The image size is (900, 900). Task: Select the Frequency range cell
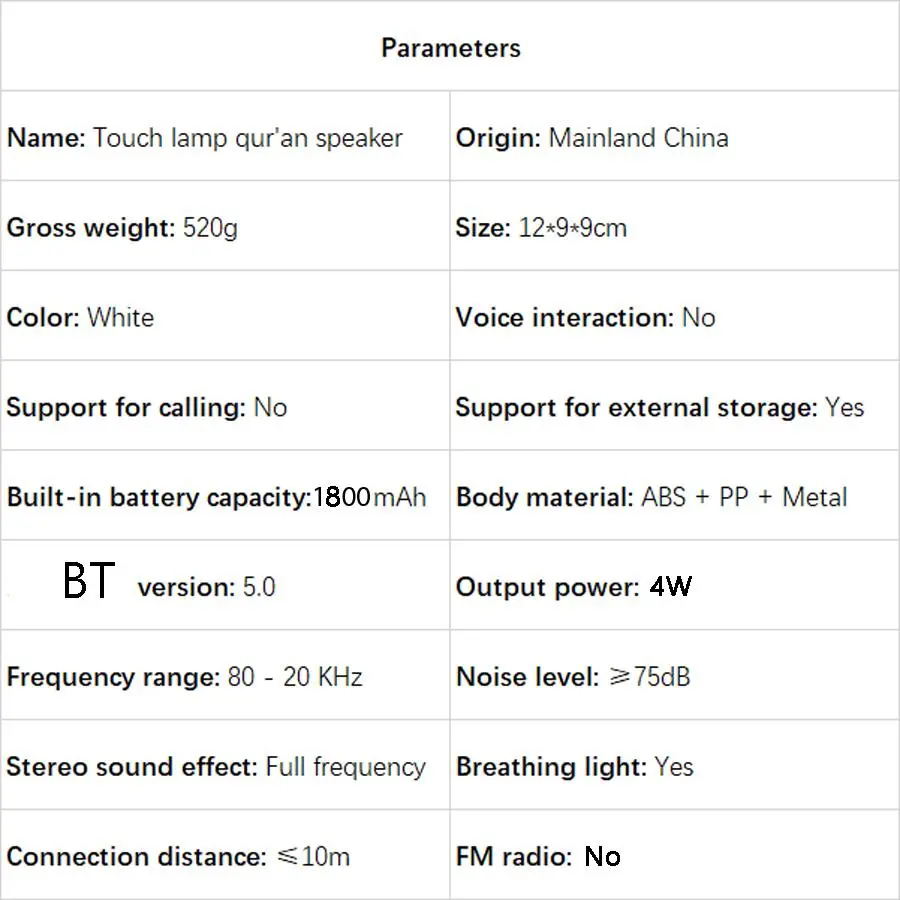pos(184,677)
